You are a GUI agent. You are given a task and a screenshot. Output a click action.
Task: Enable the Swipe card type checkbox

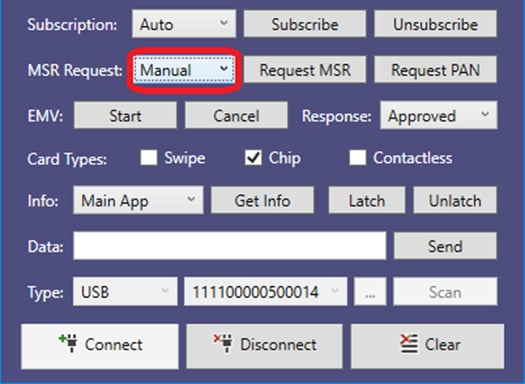(x=149, y=158)
